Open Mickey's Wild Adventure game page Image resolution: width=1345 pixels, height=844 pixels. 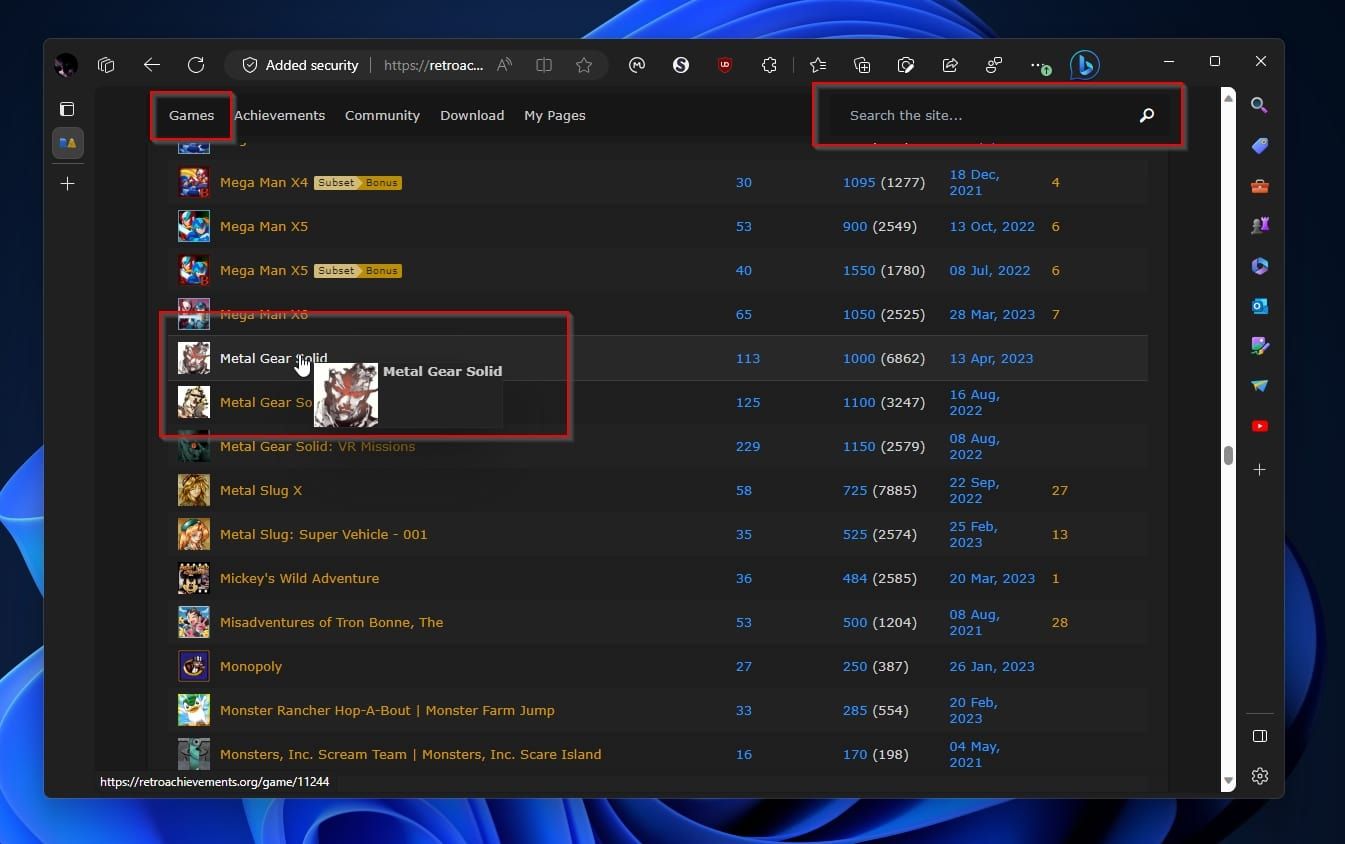(x=299, y=578)
